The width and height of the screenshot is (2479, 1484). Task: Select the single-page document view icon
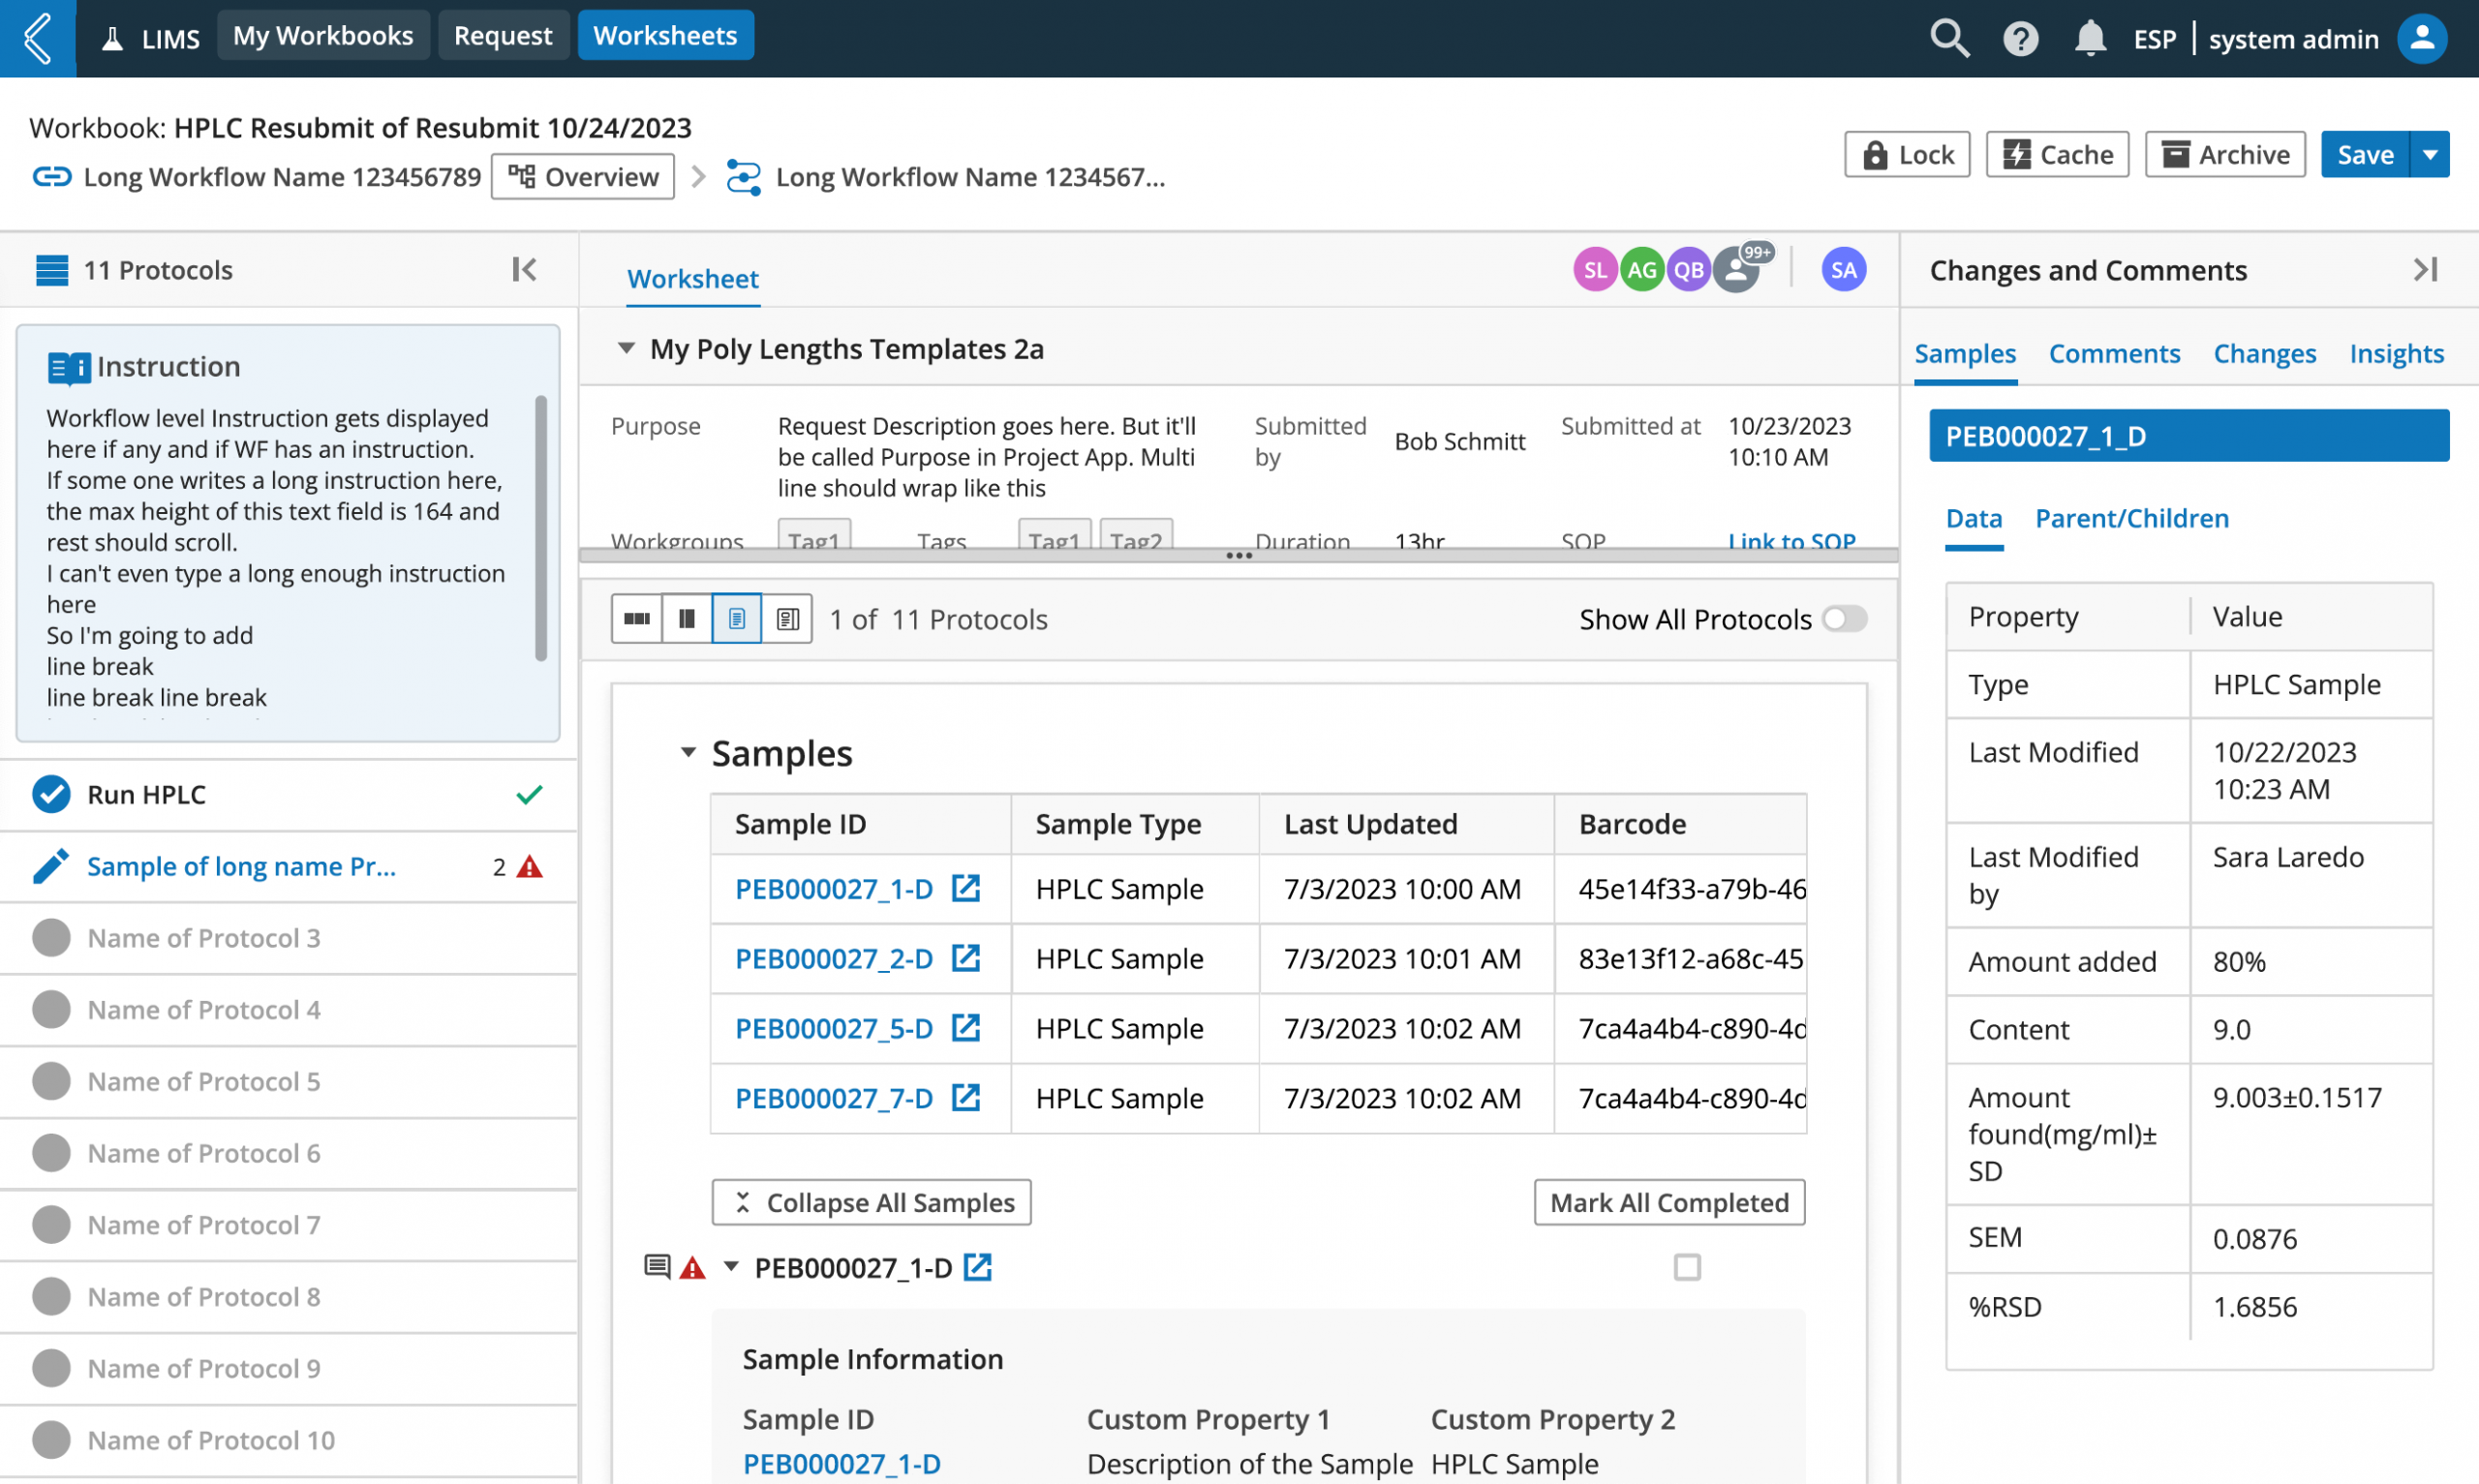click(737, 619)
